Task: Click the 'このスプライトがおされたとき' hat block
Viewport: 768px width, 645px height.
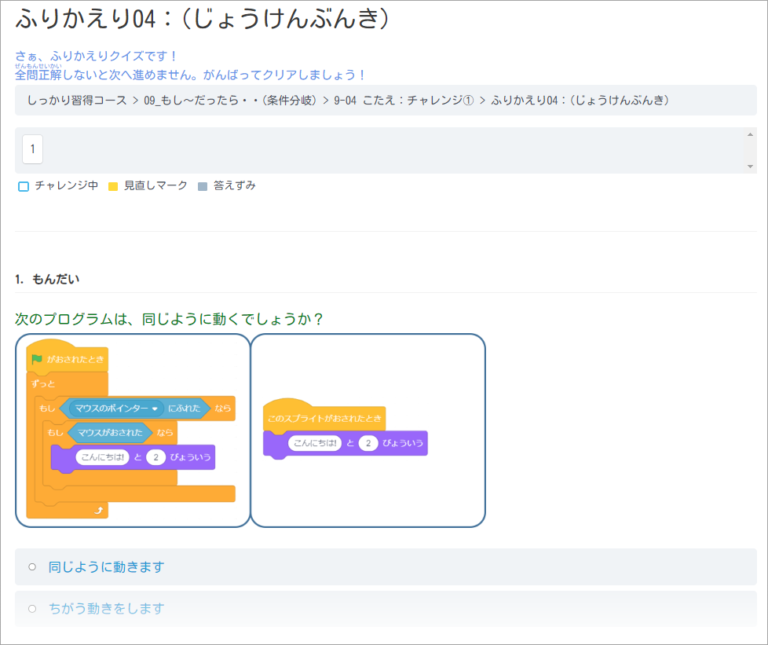Action: tap(324, 417)
